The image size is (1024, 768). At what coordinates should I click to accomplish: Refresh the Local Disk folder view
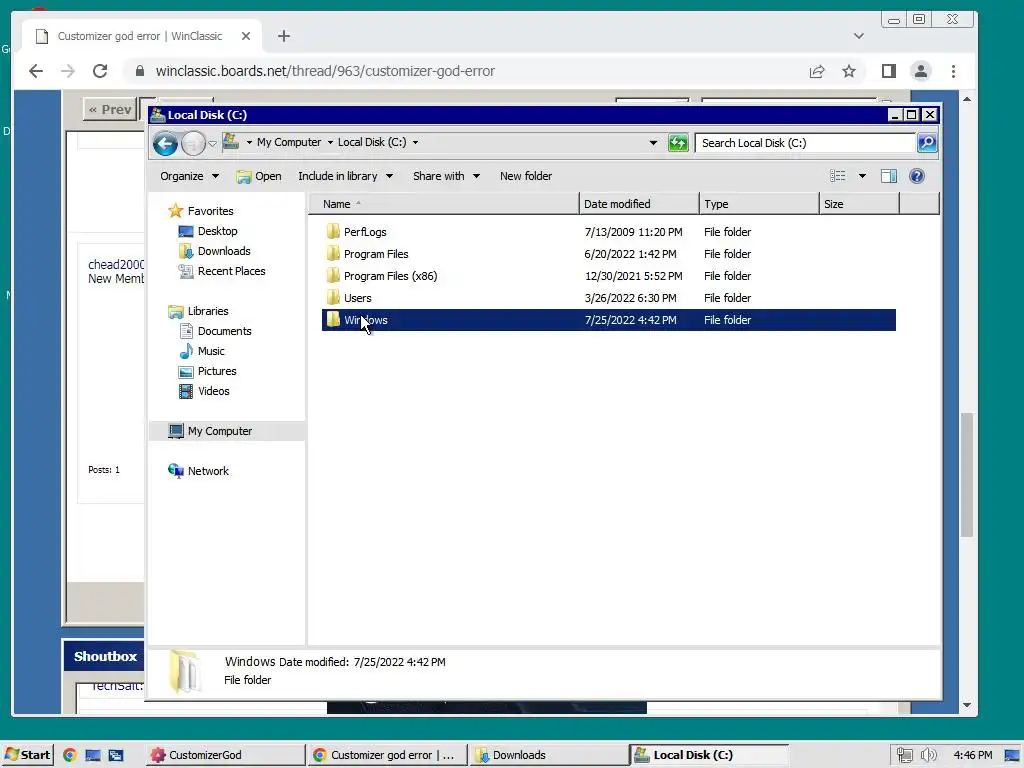point(678,142)
